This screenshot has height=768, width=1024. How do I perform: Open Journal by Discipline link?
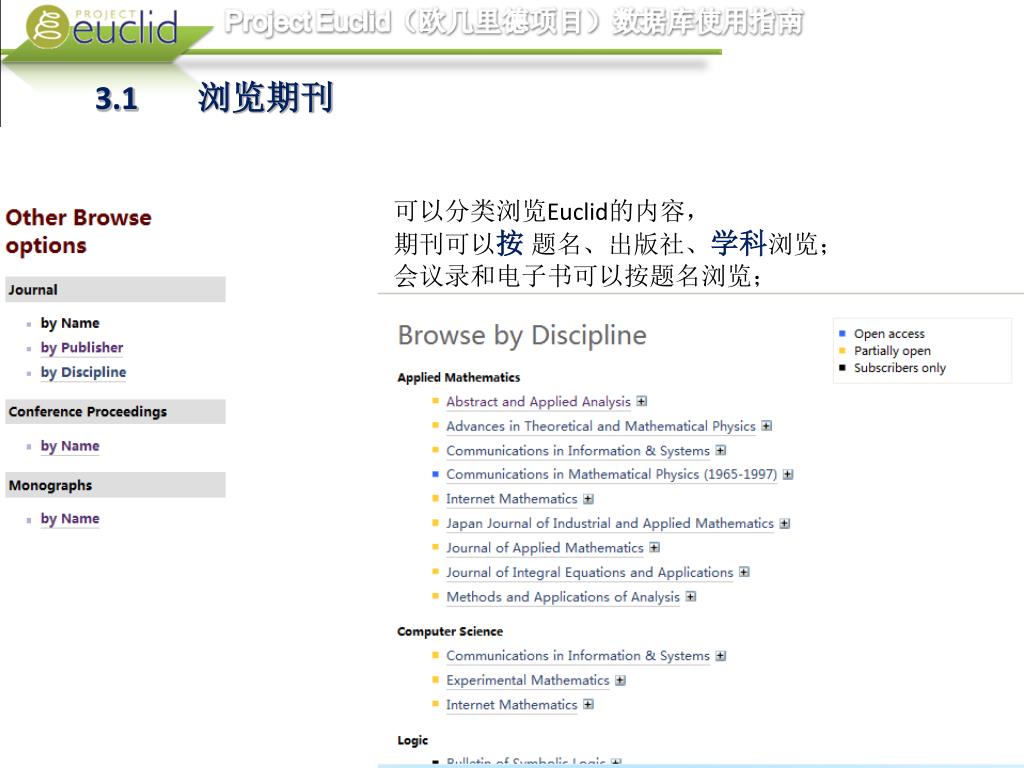(x=83, y=372)
